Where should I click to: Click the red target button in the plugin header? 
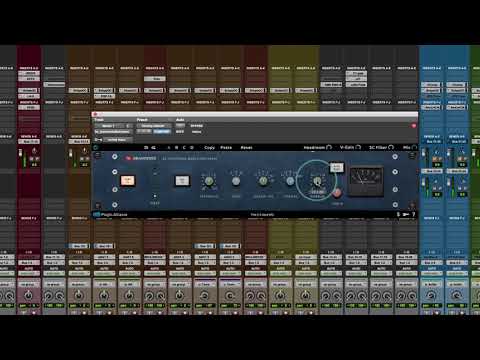(414, 126)
